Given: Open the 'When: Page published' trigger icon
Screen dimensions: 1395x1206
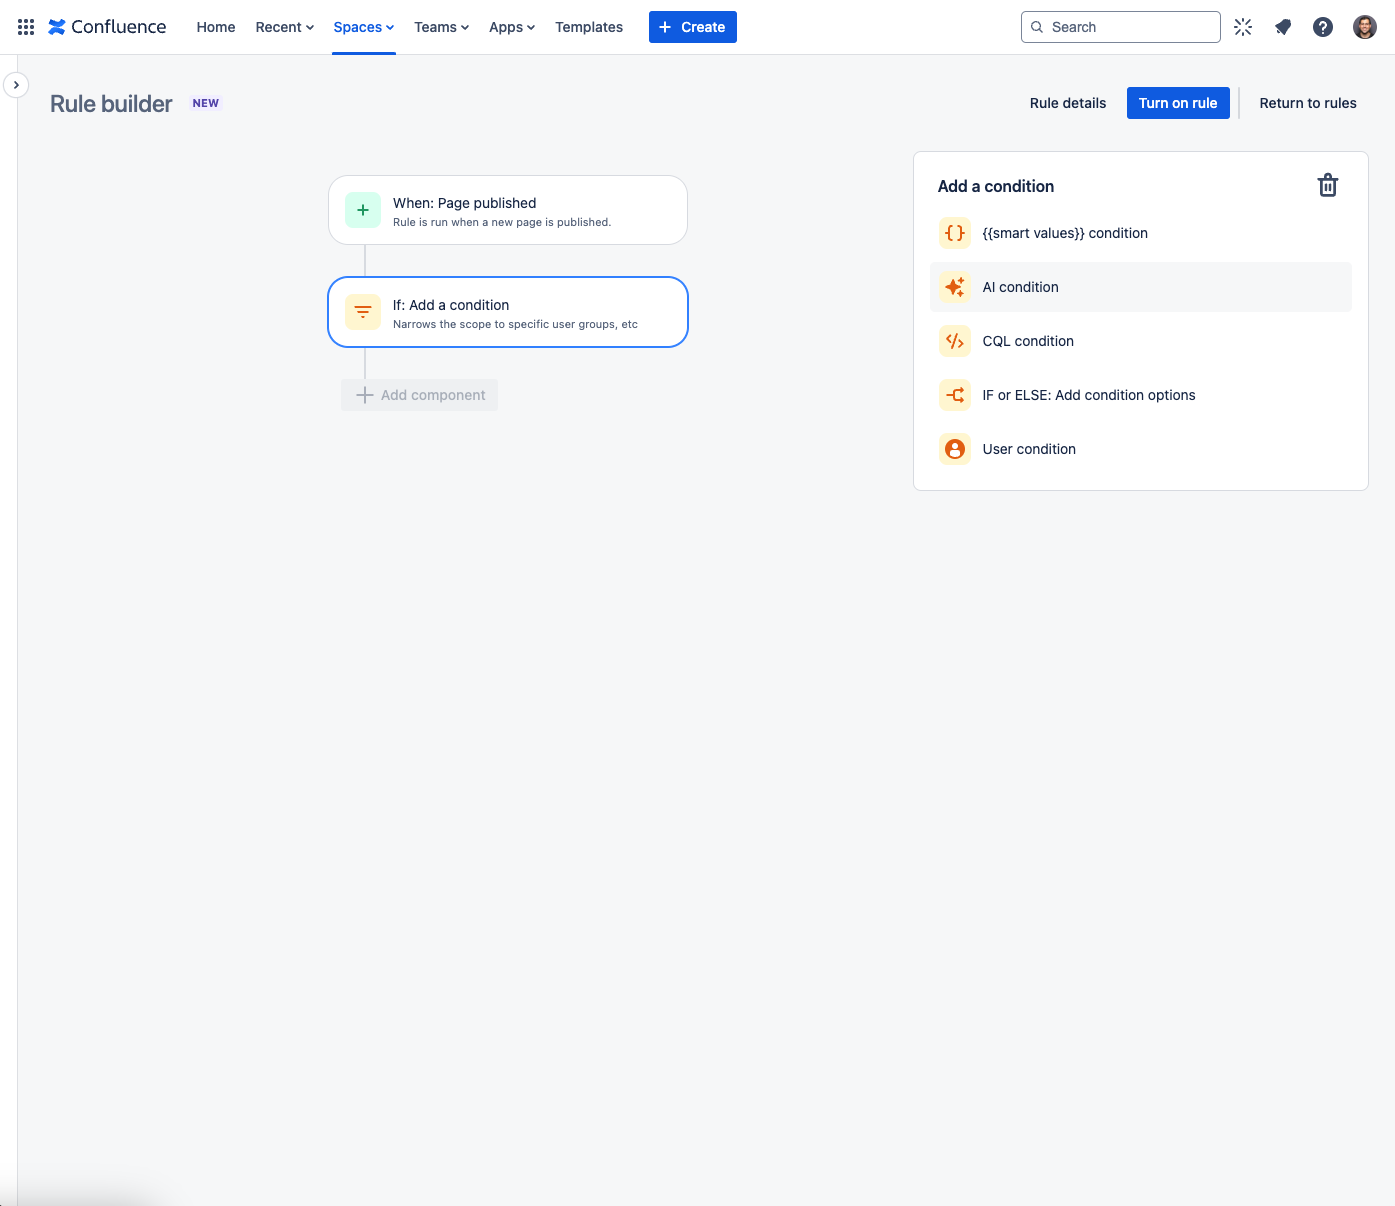Looking at the screenshot, I should tap(362, 210).
